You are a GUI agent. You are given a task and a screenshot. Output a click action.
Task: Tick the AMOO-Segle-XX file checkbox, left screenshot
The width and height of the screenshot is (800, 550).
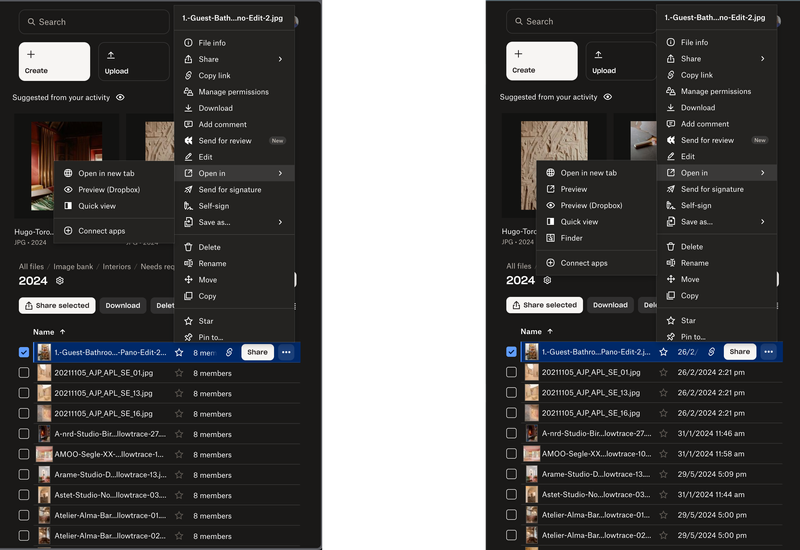pyautogui.click(x=24, y=455)
